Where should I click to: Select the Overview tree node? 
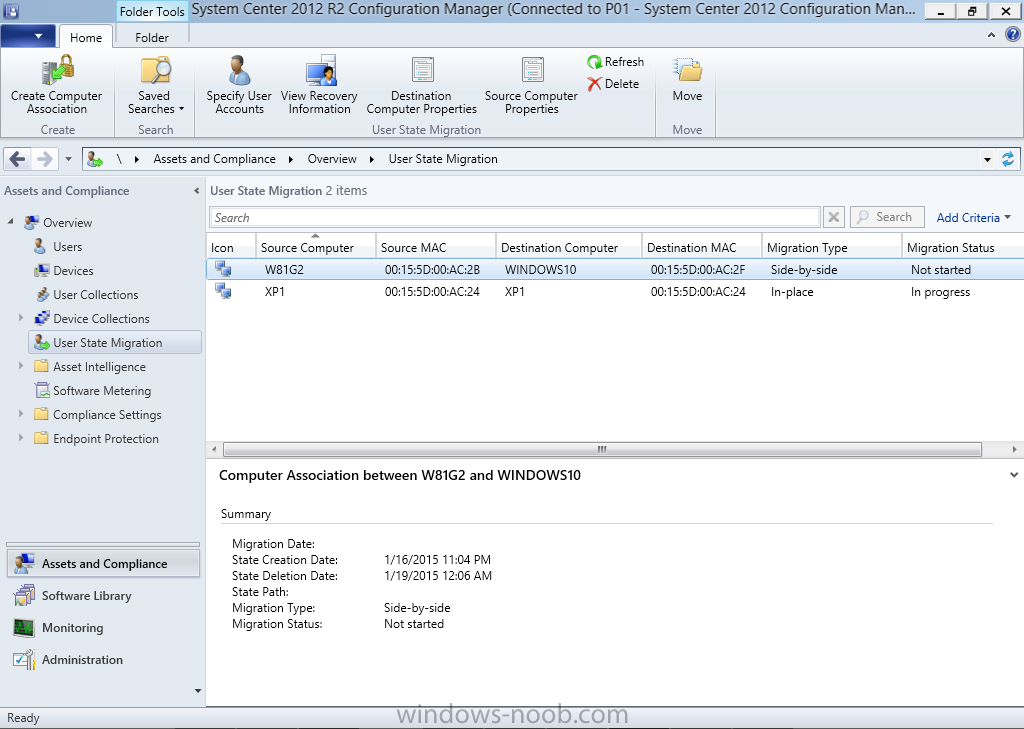pyautogui.click(x=67, y=222)
